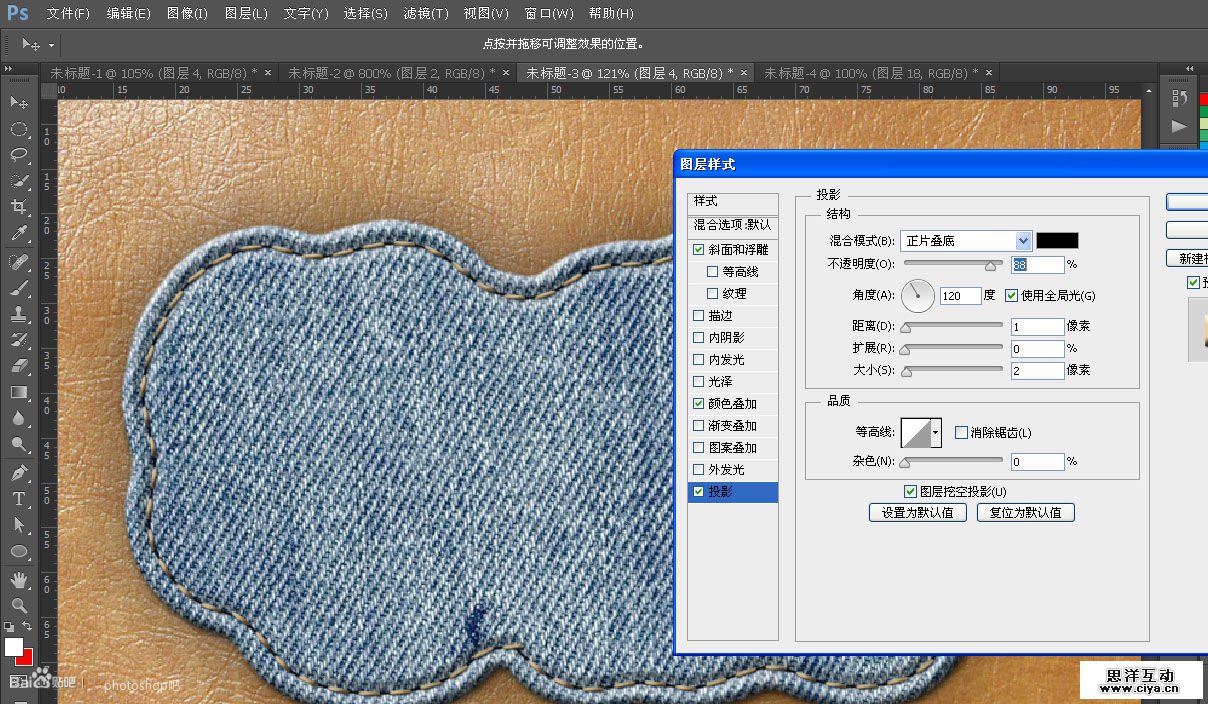Image resolution: width=1208 pixels, height=704 pixels.
Task: Enable the 描边 (Stroke) style checkbox
Action: (x=698, y=316)
